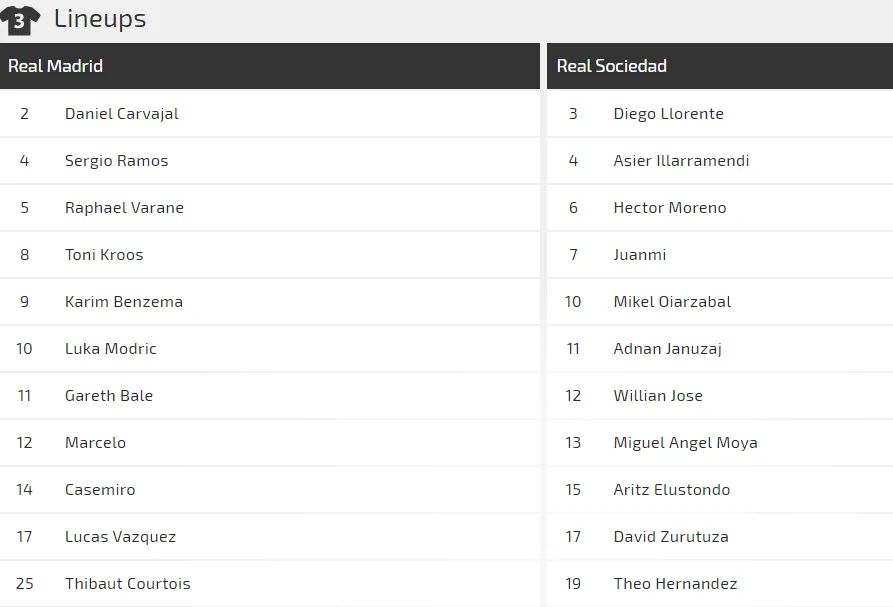Select Casemiro, number 14
The image size is (893, 607).
[x=100, y=490]
